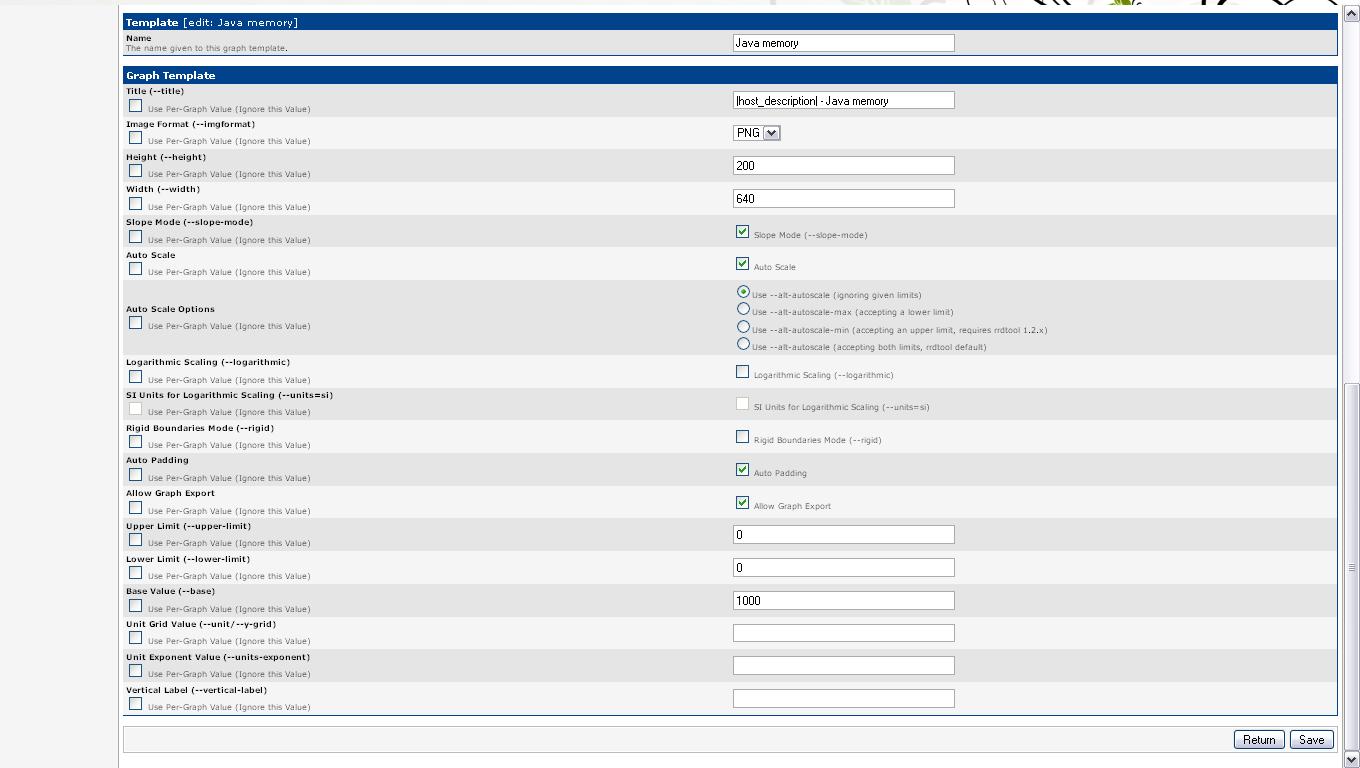The height and width of the screenshot is (768, 1360).
Task: Check Use Per-Graph Value under Unit Exponent Value
Action: click(x=135, y=671)
